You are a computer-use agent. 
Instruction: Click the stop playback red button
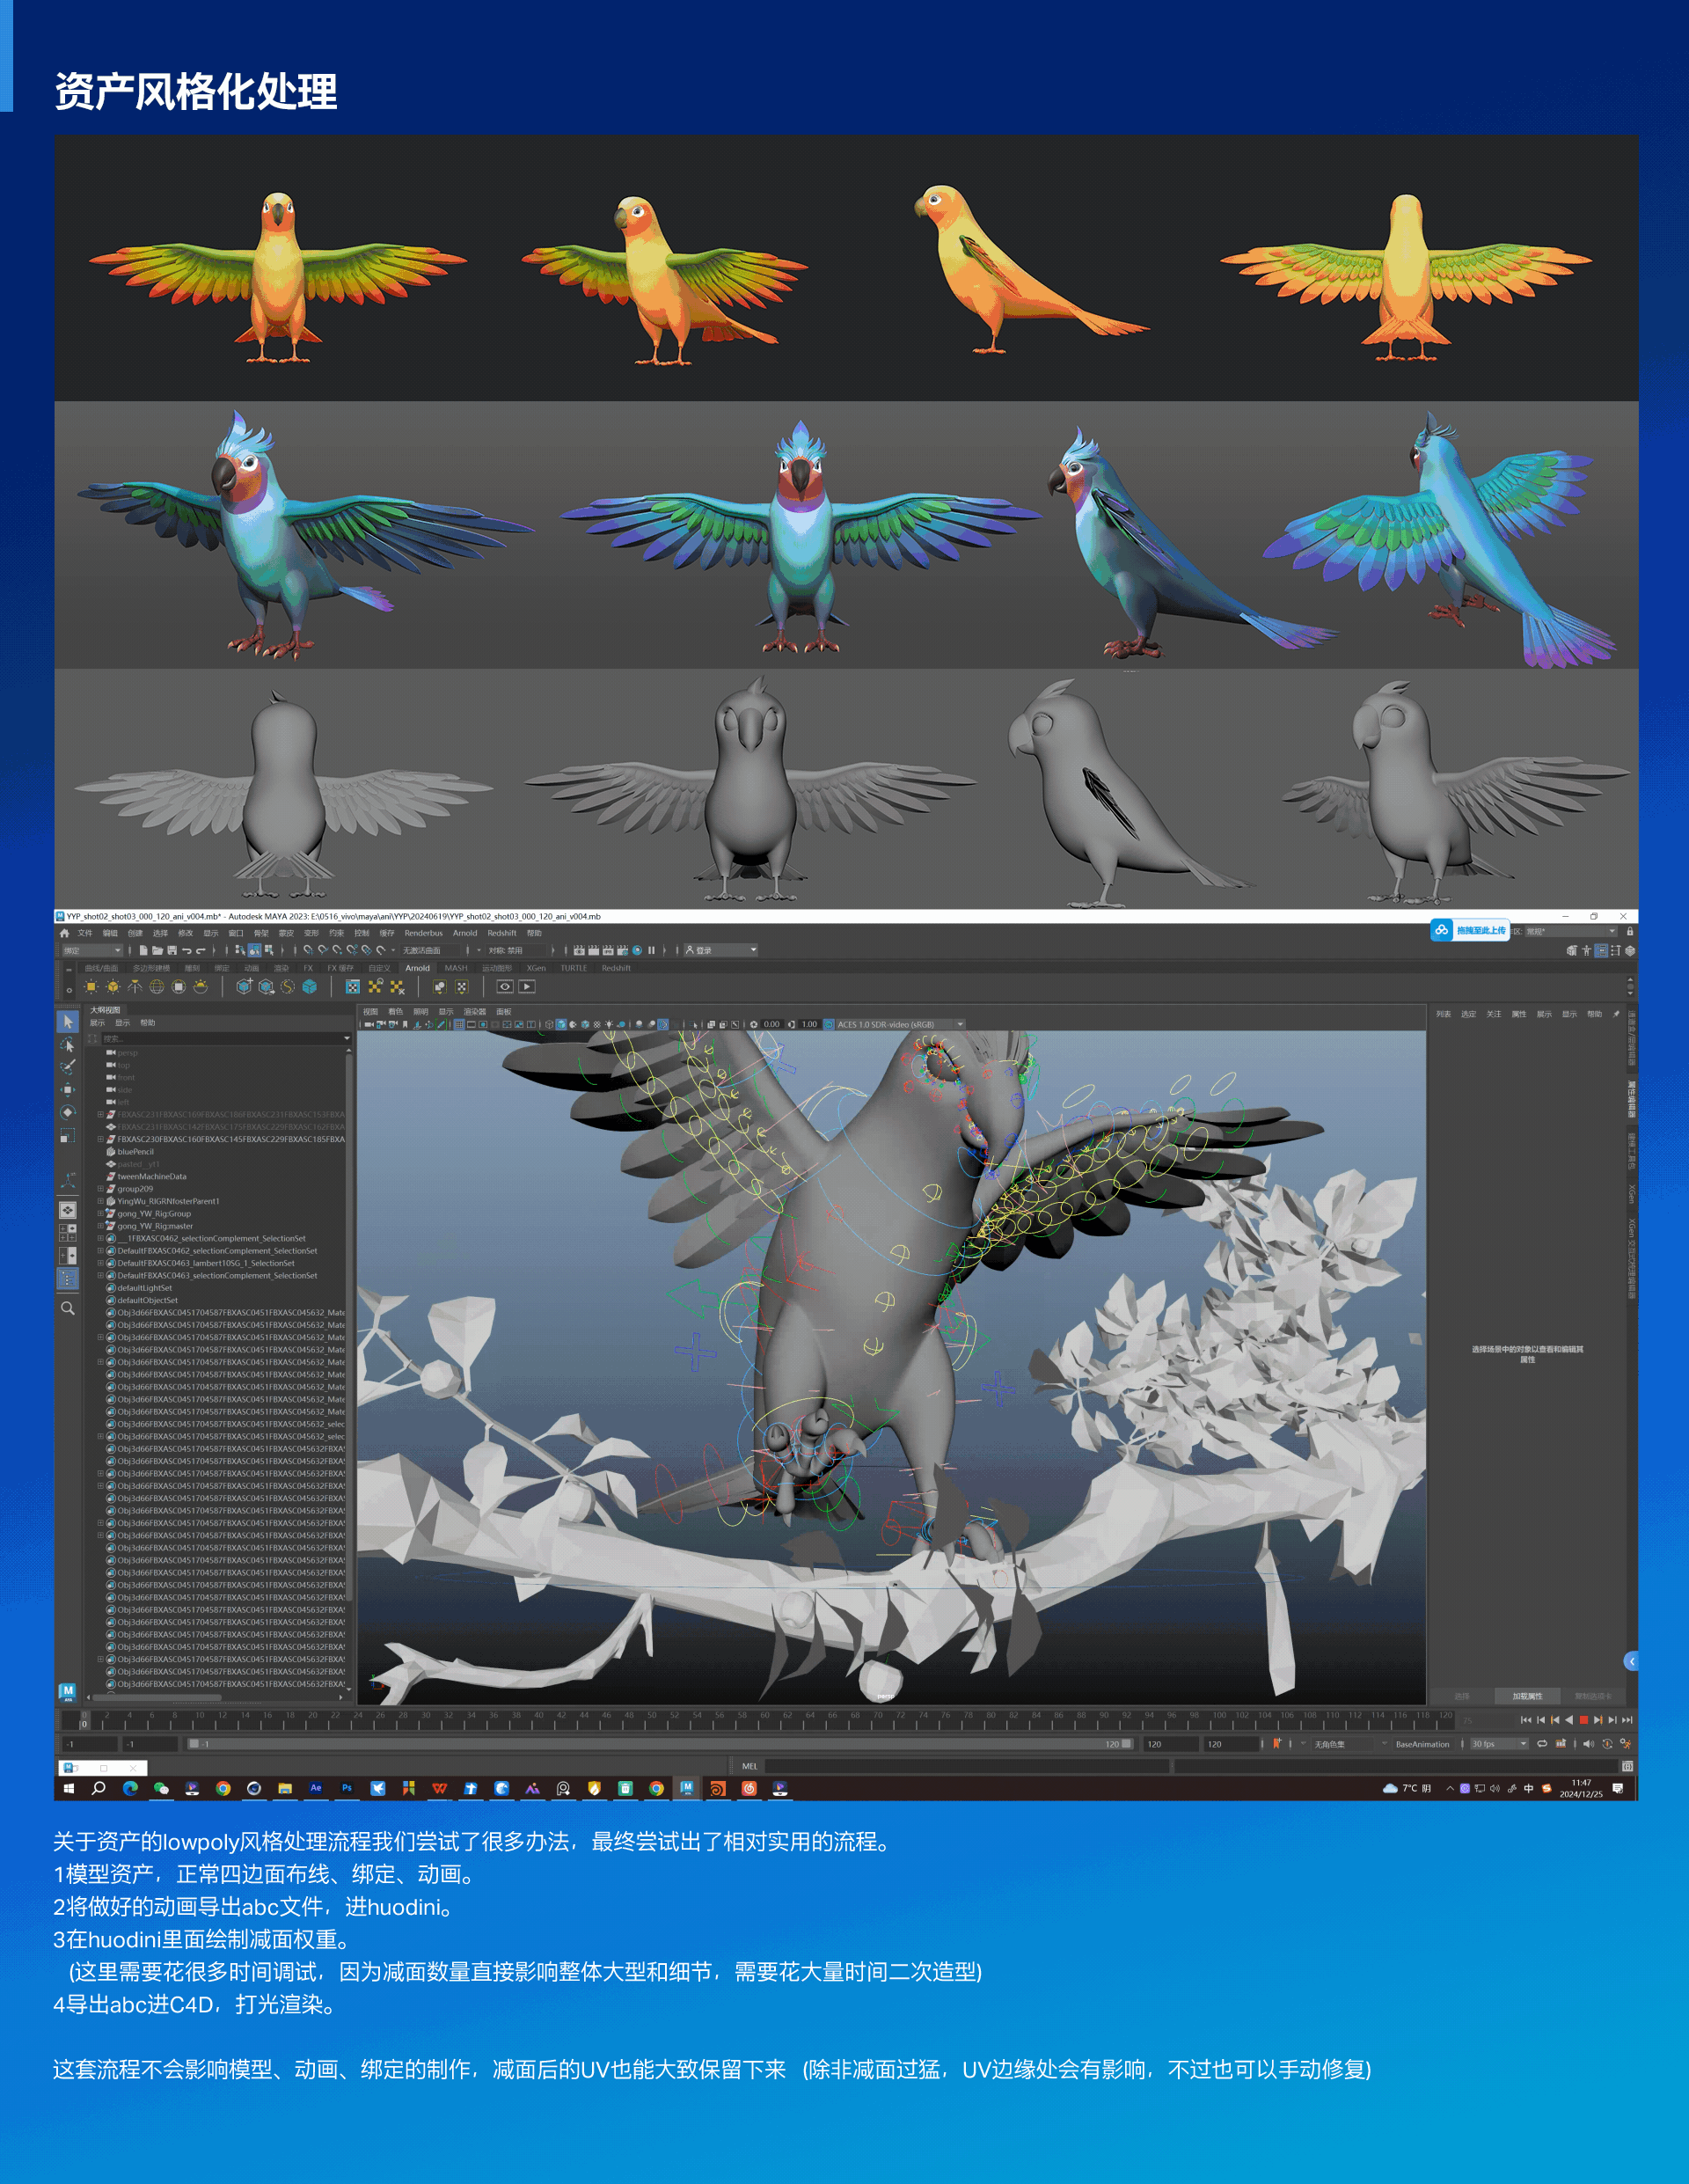1583,1720
